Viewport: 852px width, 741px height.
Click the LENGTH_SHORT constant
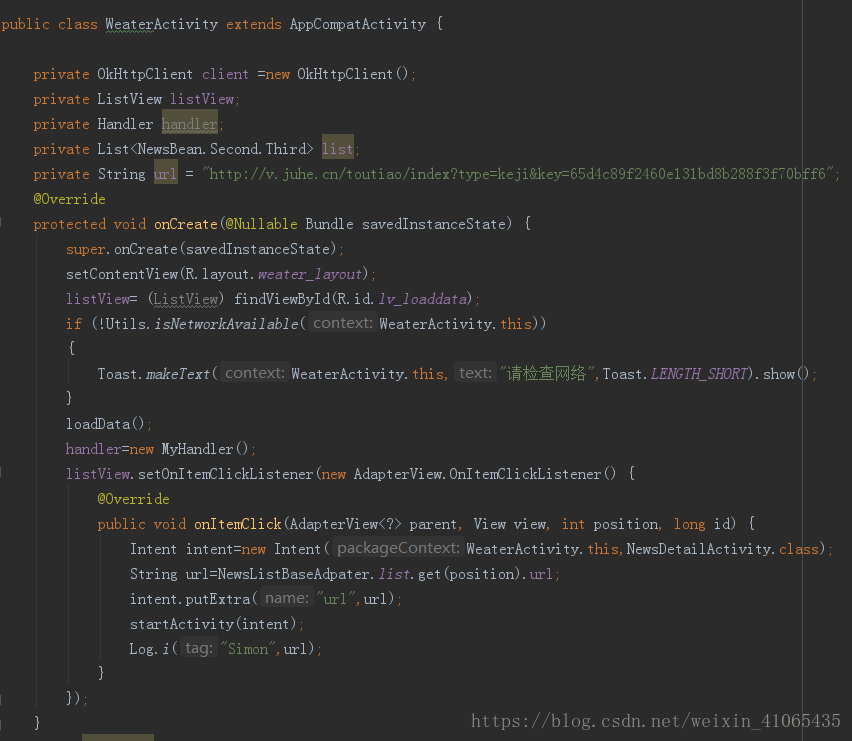coord(699,374)
